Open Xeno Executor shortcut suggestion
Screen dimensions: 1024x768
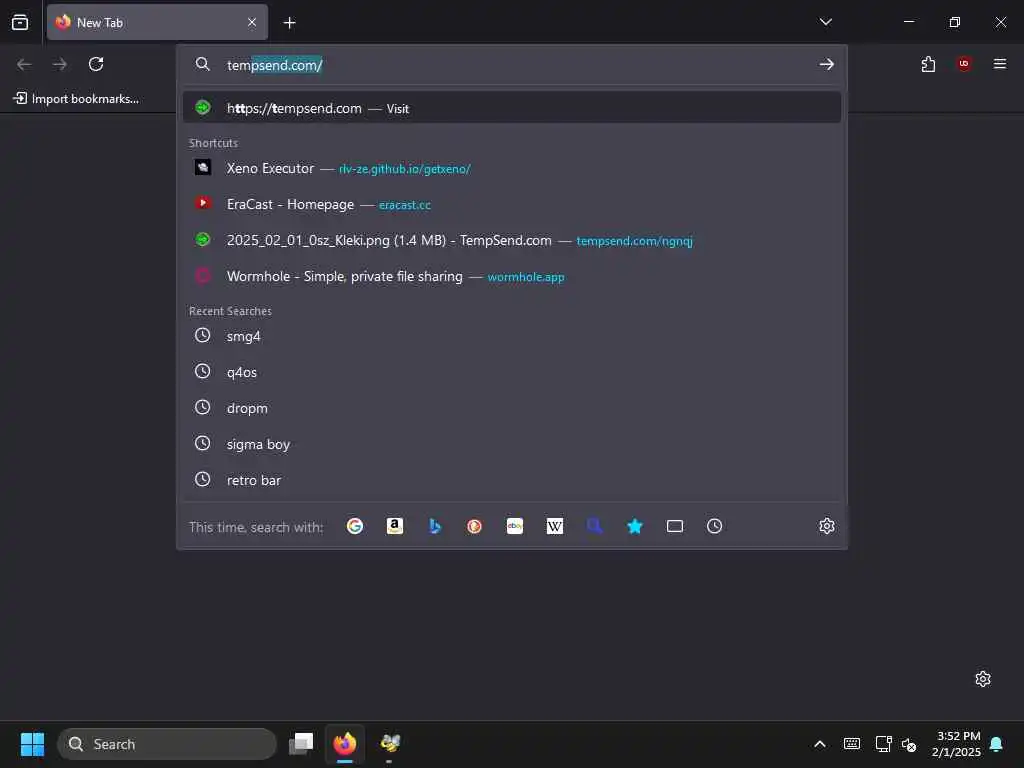click(x=511, y=168)
